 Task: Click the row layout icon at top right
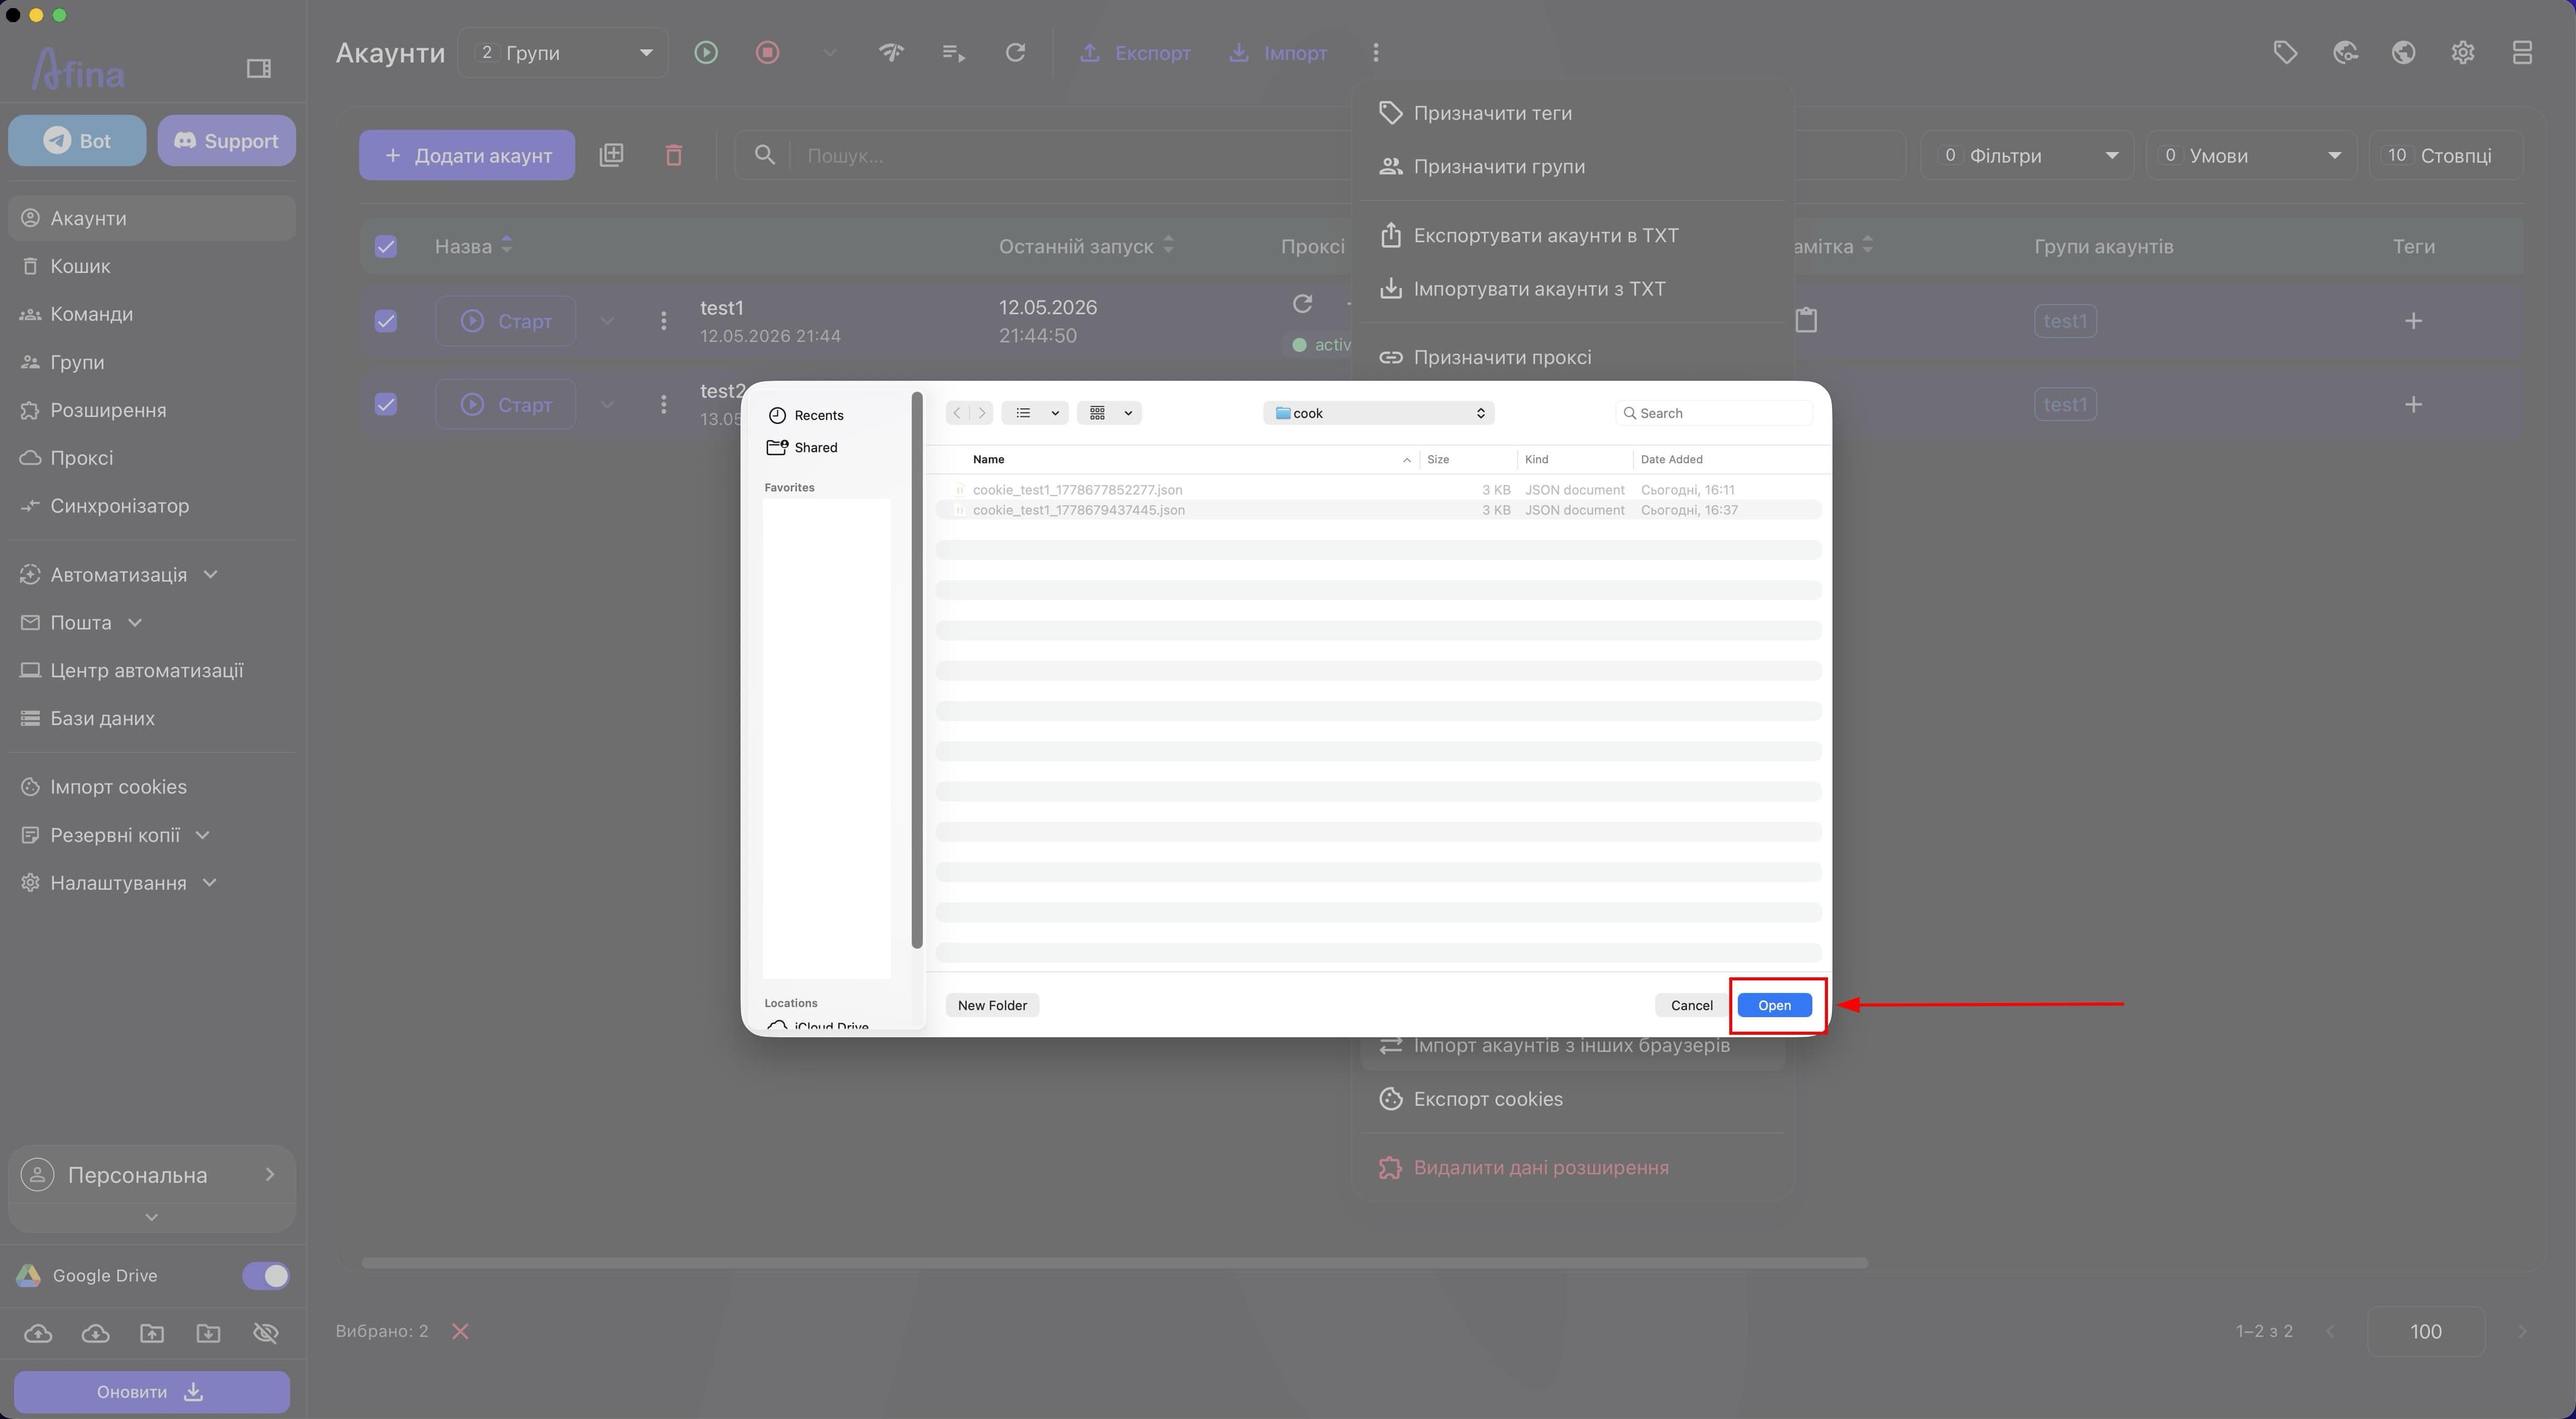pyautogui.click(x=2522, y=52)
